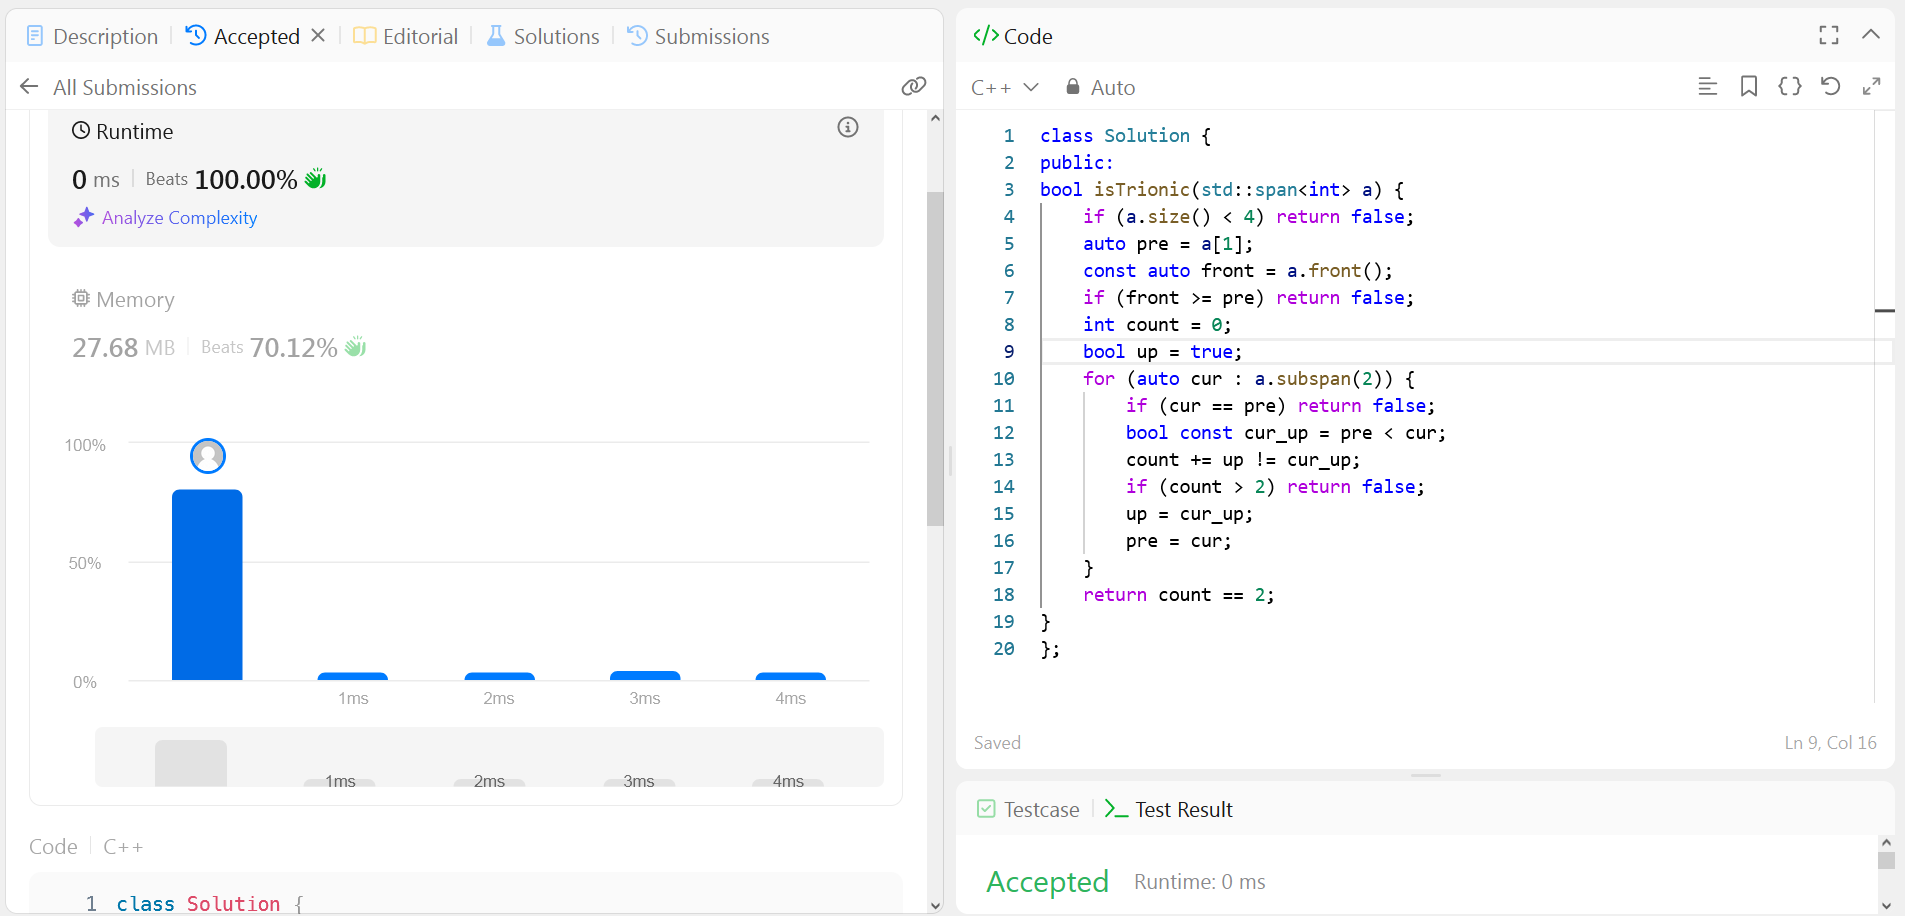The image size is (1905, 916).
Task: Click the test result panel scrollbar
Action: pyautogui.click(x=1886, y=861)
